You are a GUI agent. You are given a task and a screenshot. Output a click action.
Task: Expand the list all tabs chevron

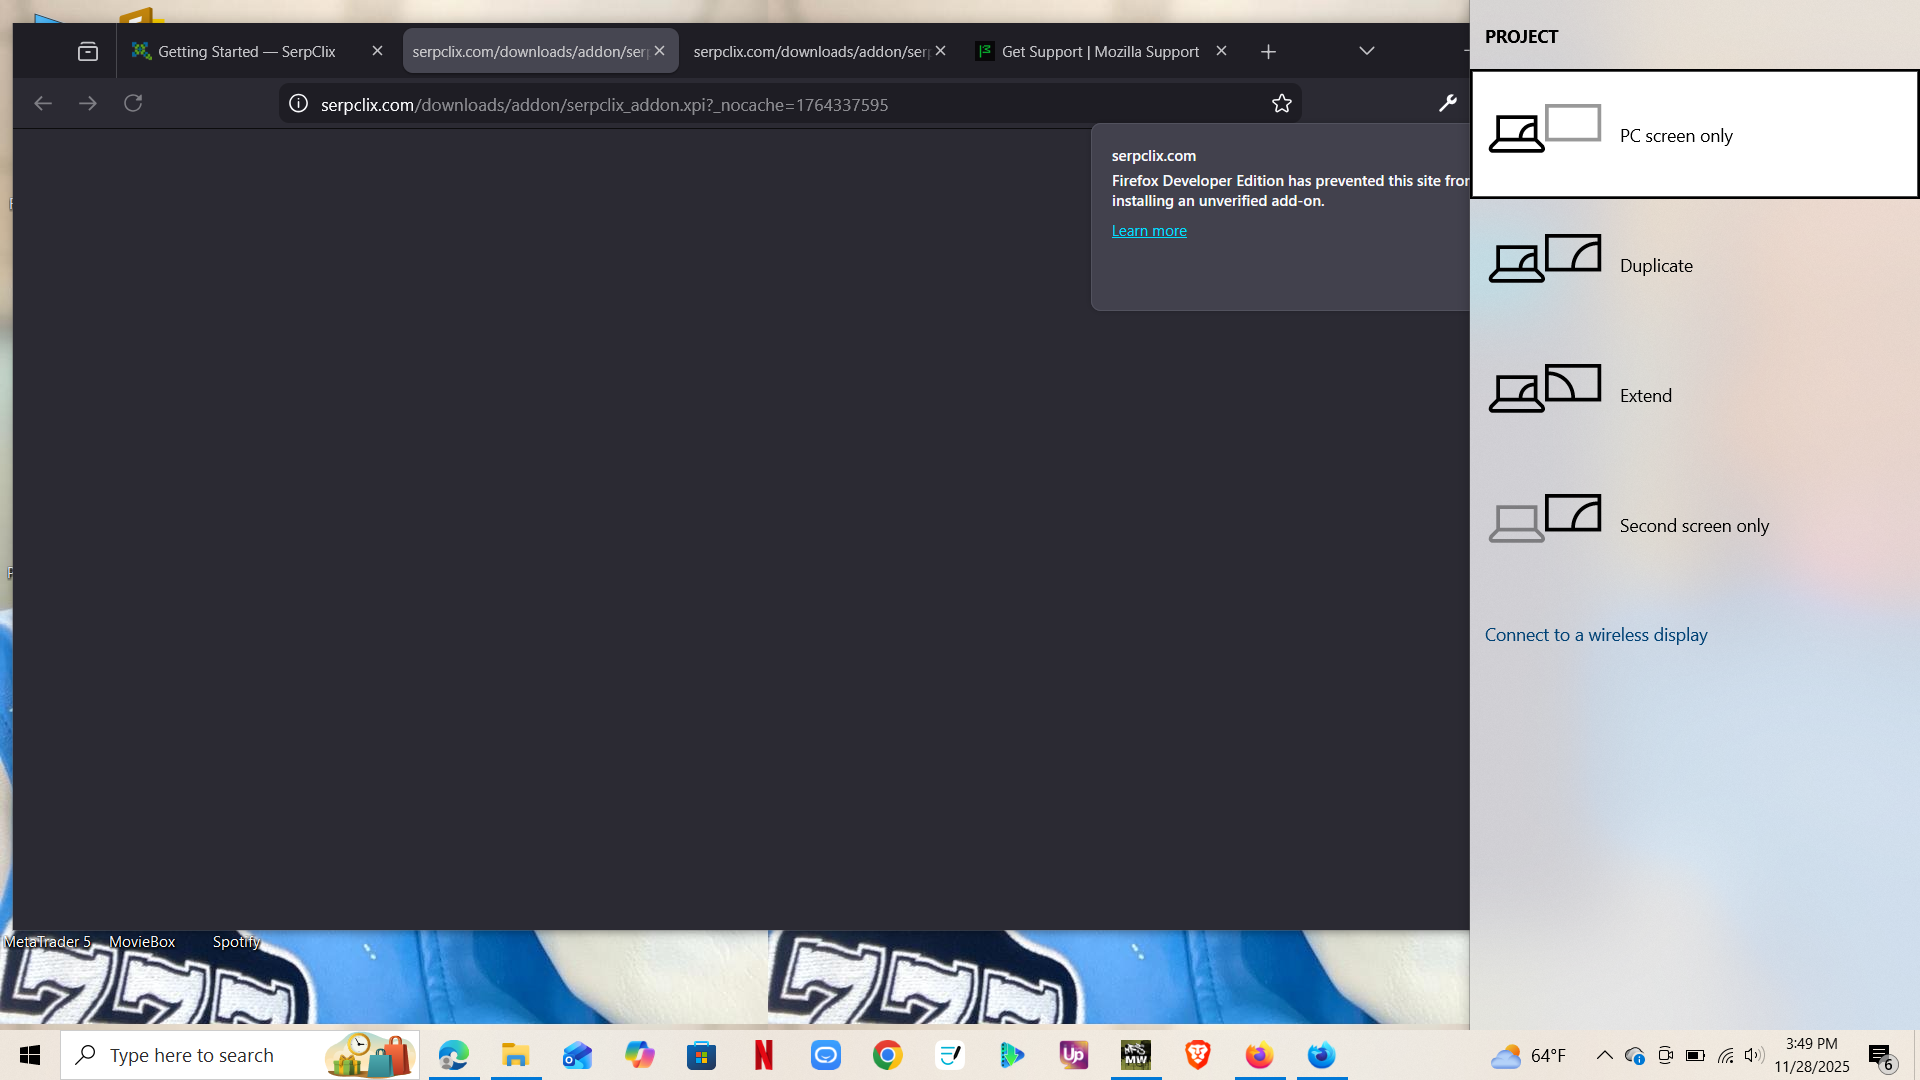pos(1366,51)
